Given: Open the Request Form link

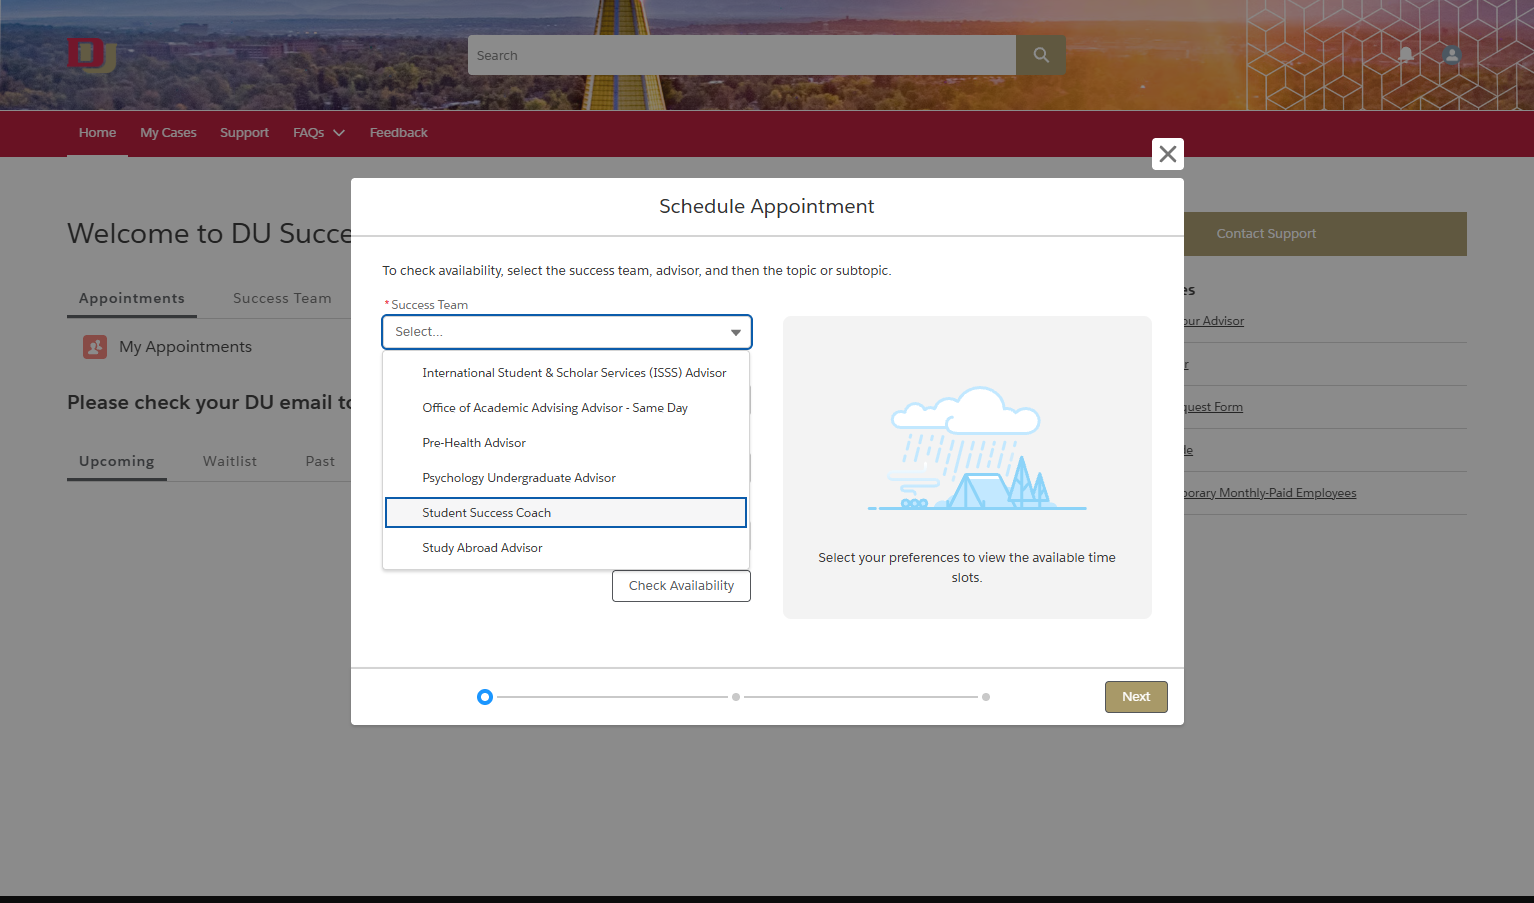Looking at the screenshot, I should click(x=1213, y=407).
